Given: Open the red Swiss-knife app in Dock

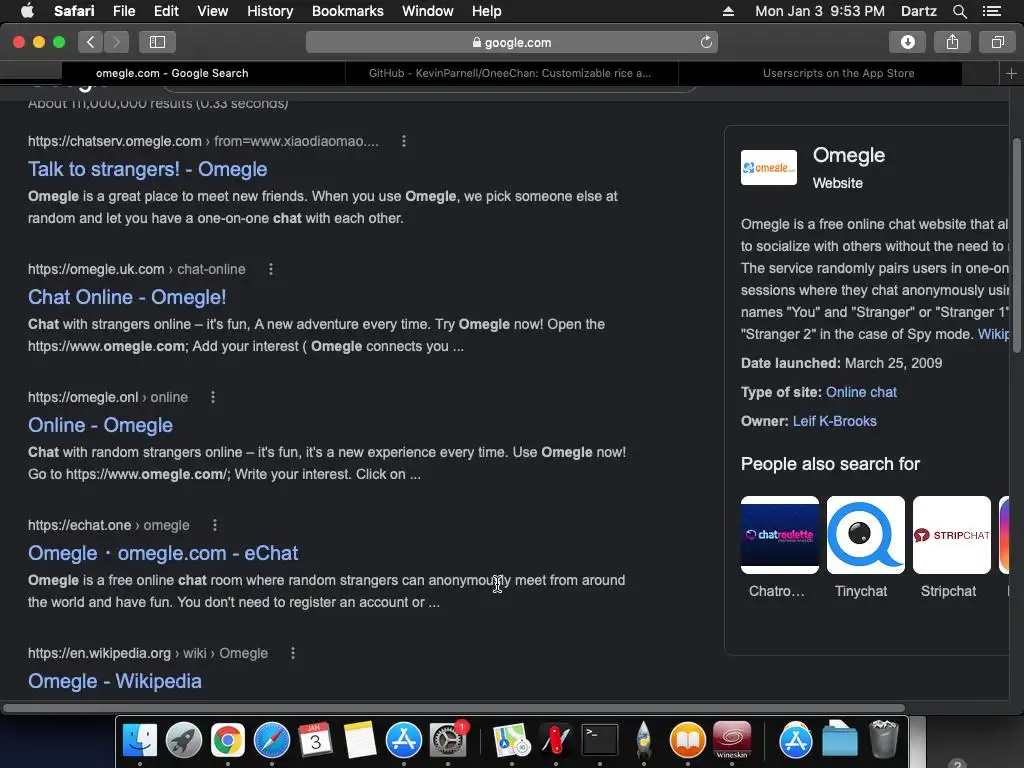Looking at the screenshot, I should [x=556, y=740].
